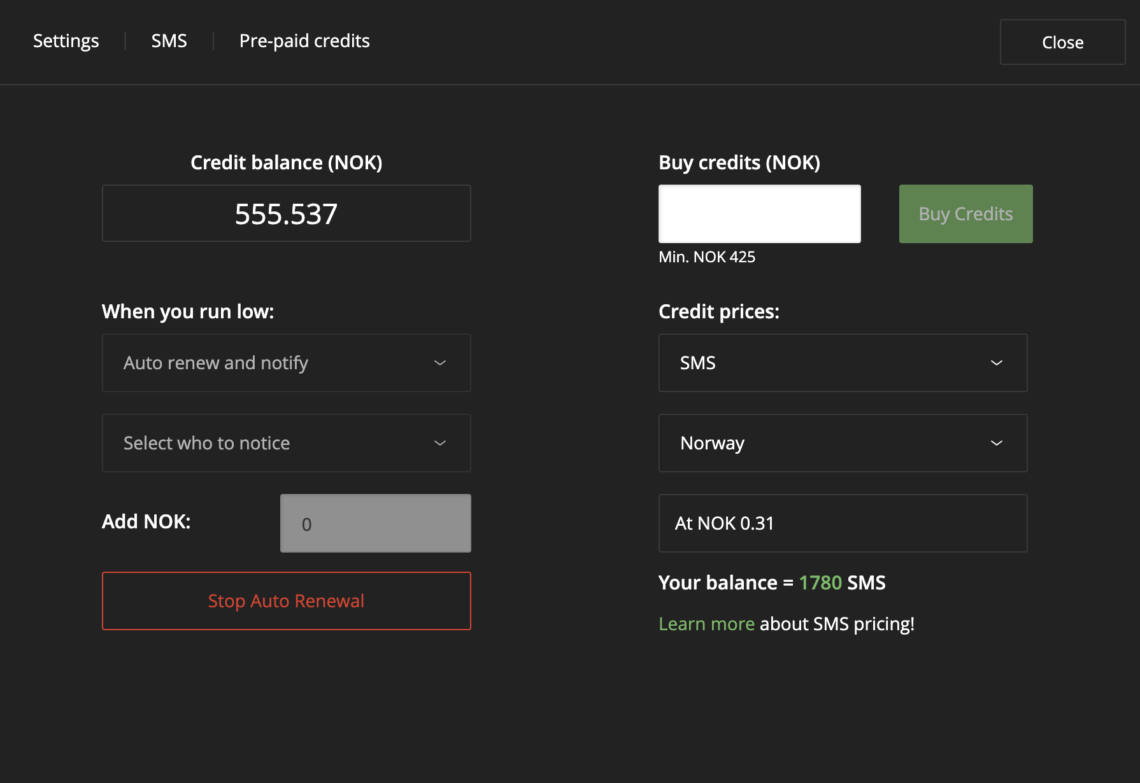Click the credit balance 555.537 box
1140x783 pixels.
(286, 213)
